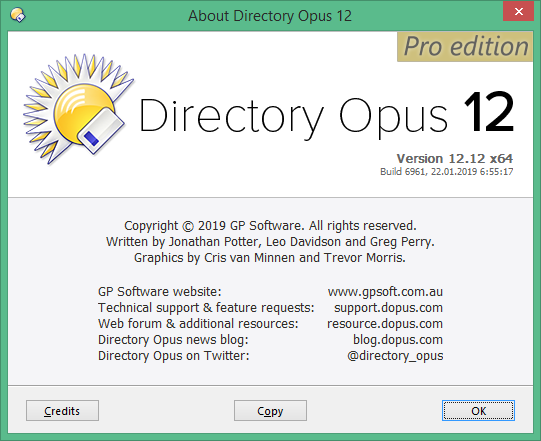Viewport: 541px width, 441px height.
Task: Click the large 'Directory Opus 12' heading
Action: tap(326, 116)
